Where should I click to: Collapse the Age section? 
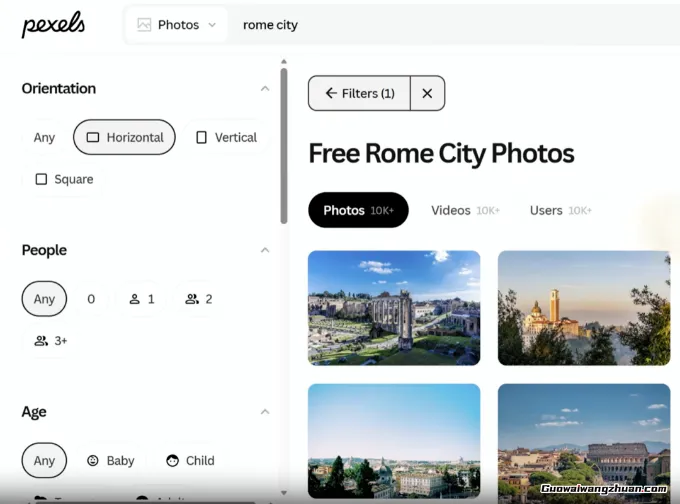pyautogui.click(x=265, y=412)
